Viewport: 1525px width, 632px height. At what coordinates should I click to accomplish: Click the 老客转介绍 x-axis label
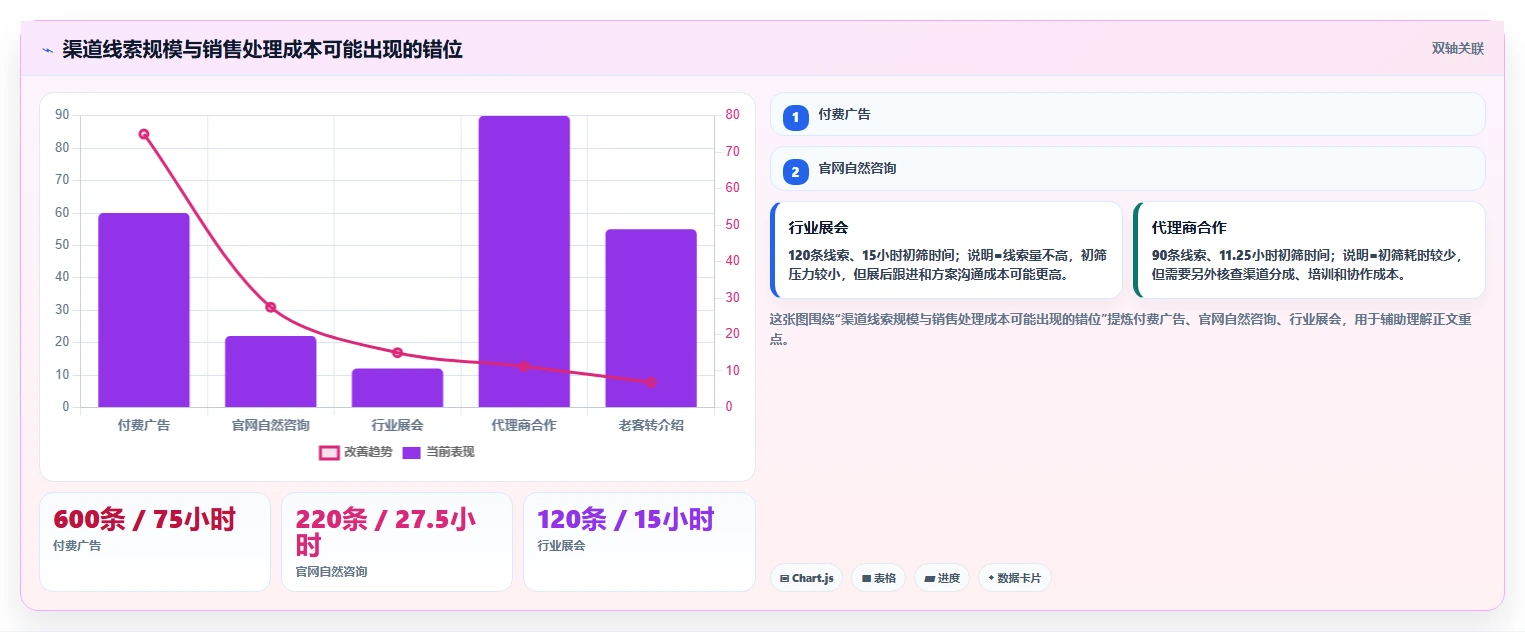tap(651, 425)
